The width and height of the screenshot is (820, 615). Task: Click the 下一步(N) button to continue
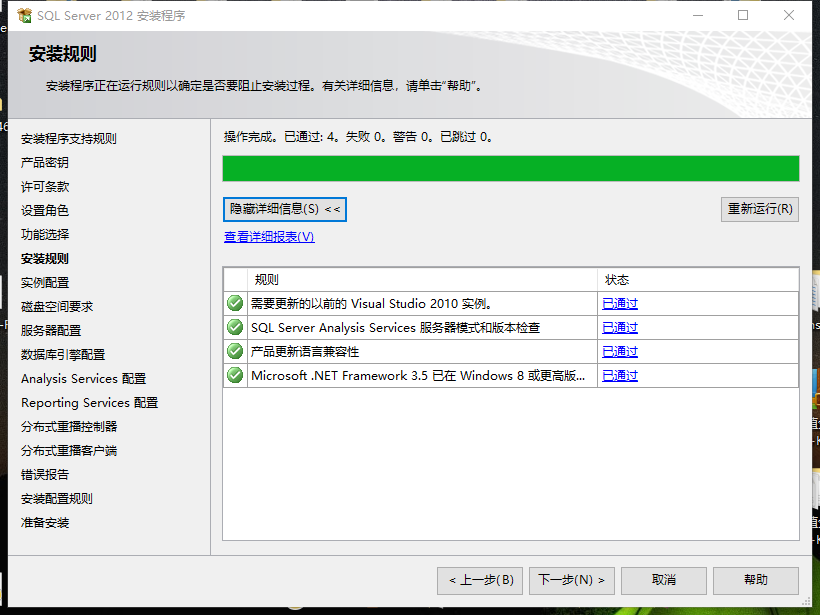pos(571,580)
